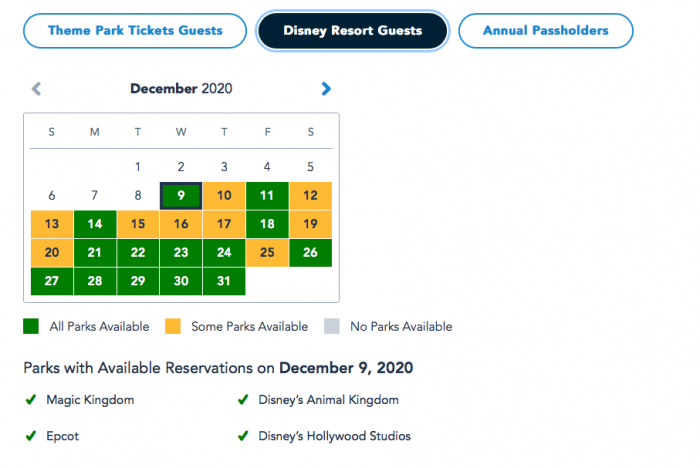
Task: Click the yellow Some Parks Available legend swatch
Action: coord(173,326)
